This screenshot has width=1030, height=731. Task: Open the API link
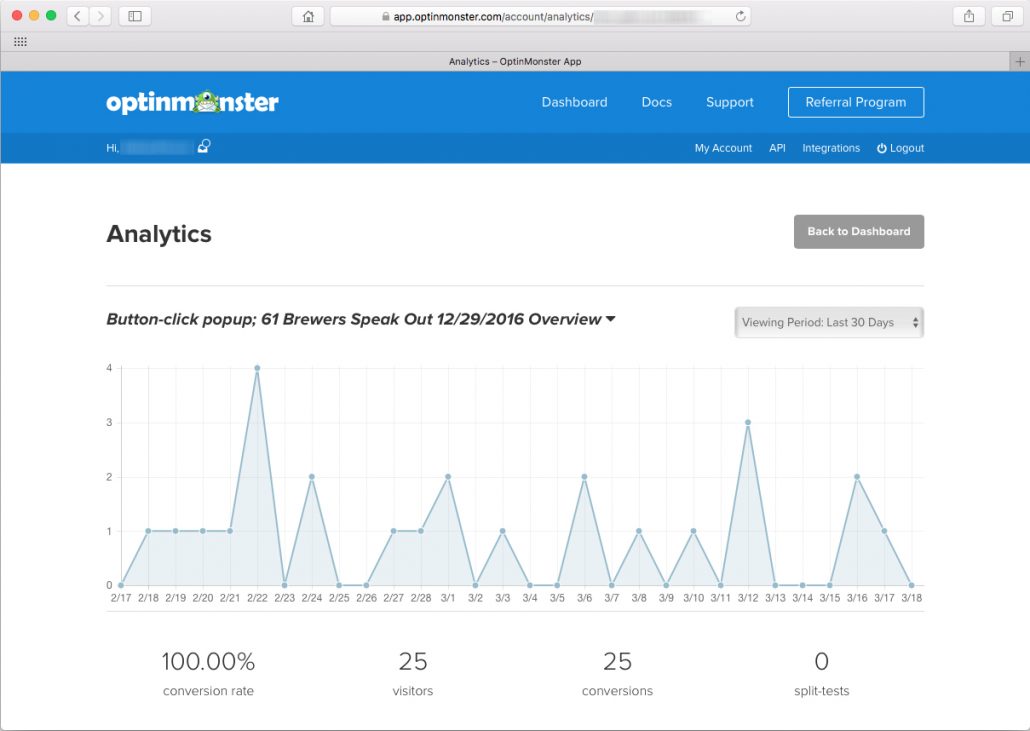tap(777, 148)
